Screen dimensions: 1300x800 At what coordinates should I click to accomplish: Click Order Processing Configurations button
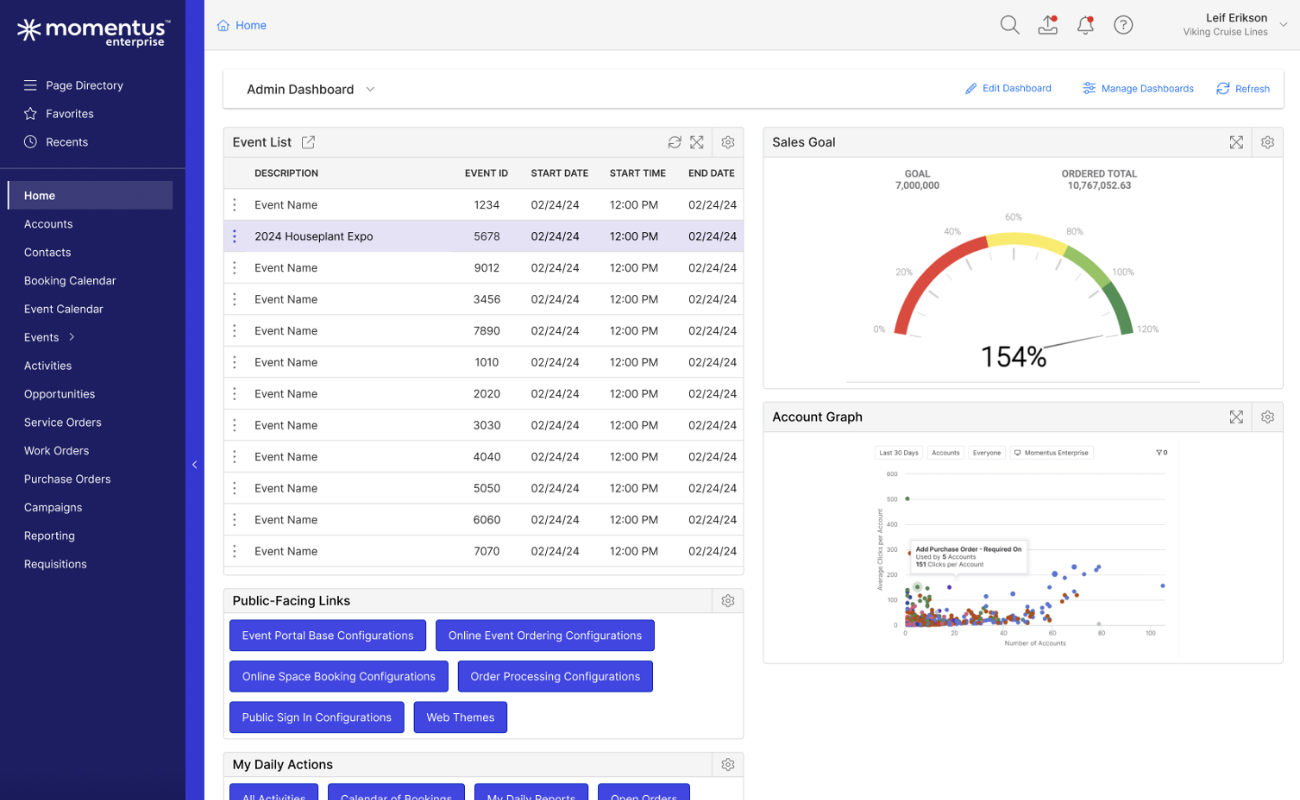pos(555,676)
